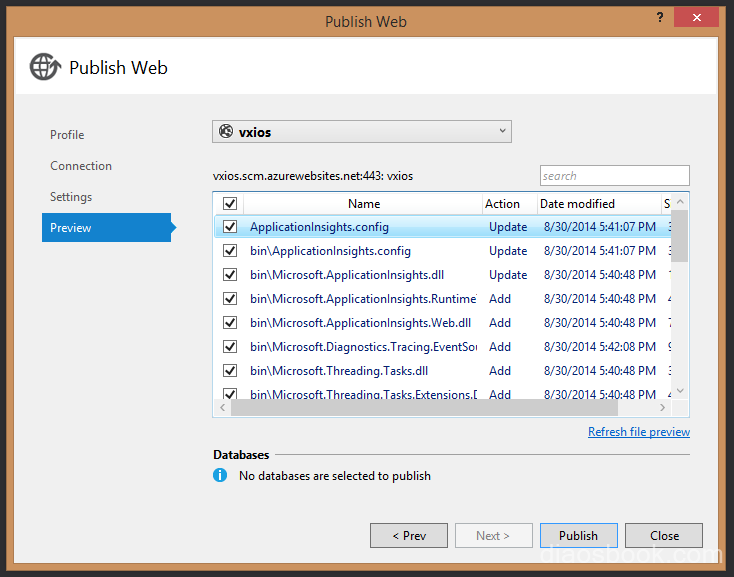
Task: Uncheck the ApplicationInsights.Web.dll checkbox
Action: click(230, 322)
